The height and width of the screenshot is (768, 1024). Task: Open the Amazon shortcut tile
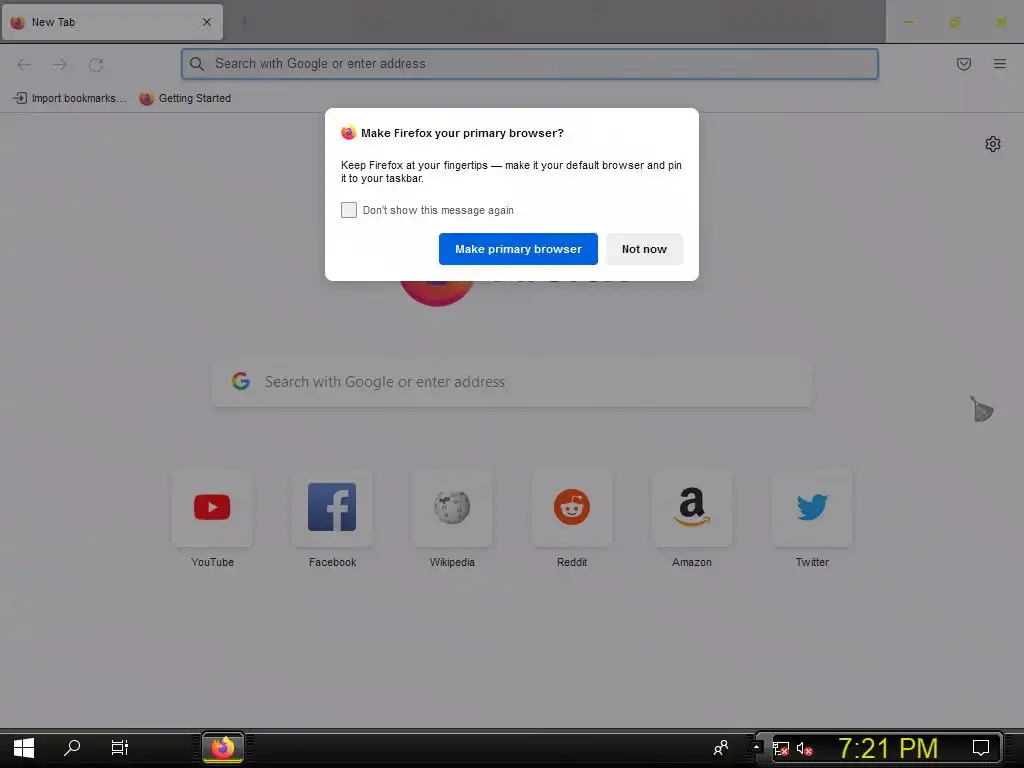coord(692,507)
